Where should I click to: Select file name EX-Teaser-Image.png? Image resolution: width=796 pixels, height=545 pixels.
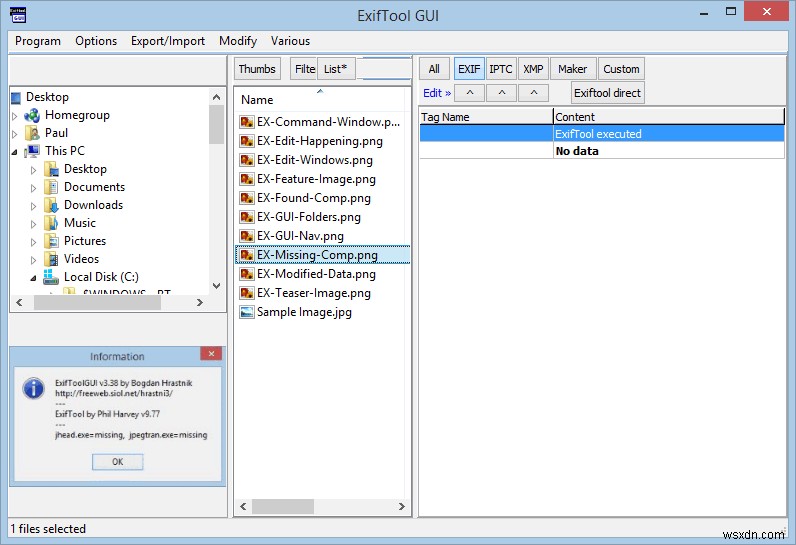click(x=314, y=293)
